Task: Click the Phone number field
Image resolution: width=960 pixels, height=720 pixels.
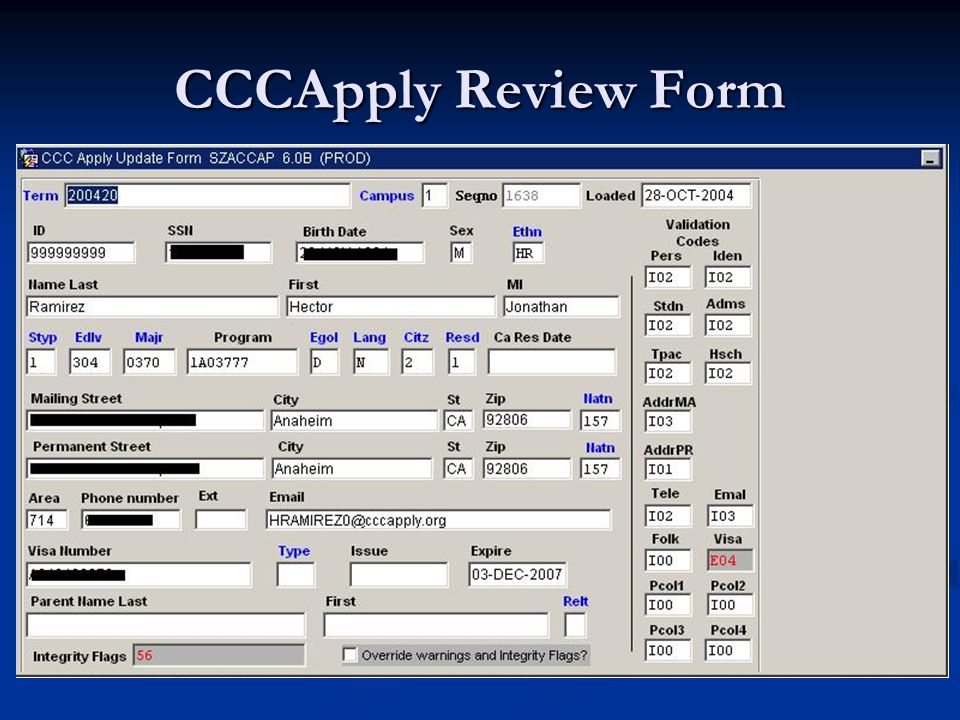Action: click(131, 520)
